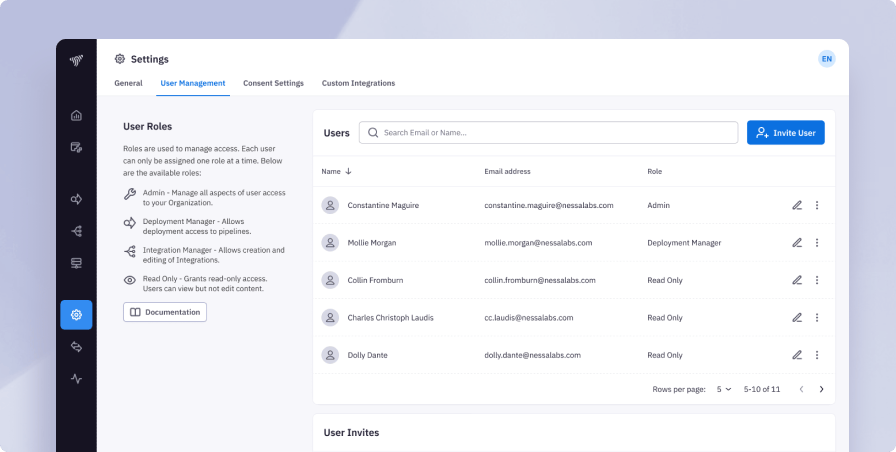Open the integrations branch sidebar icon
Image resolution: width=896 pixels, height=452 pixels.
click(76, 231)
